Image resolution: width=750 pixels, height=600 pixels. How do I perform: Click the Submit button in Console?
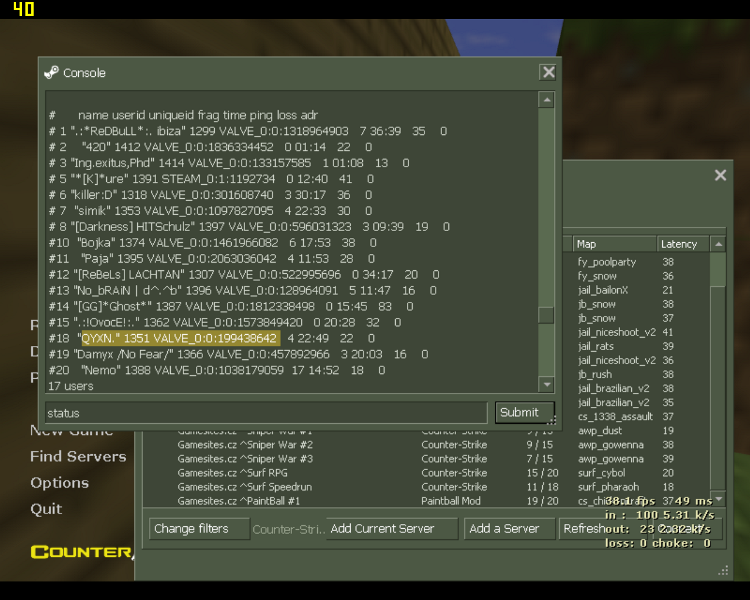(x=524, y=412)
